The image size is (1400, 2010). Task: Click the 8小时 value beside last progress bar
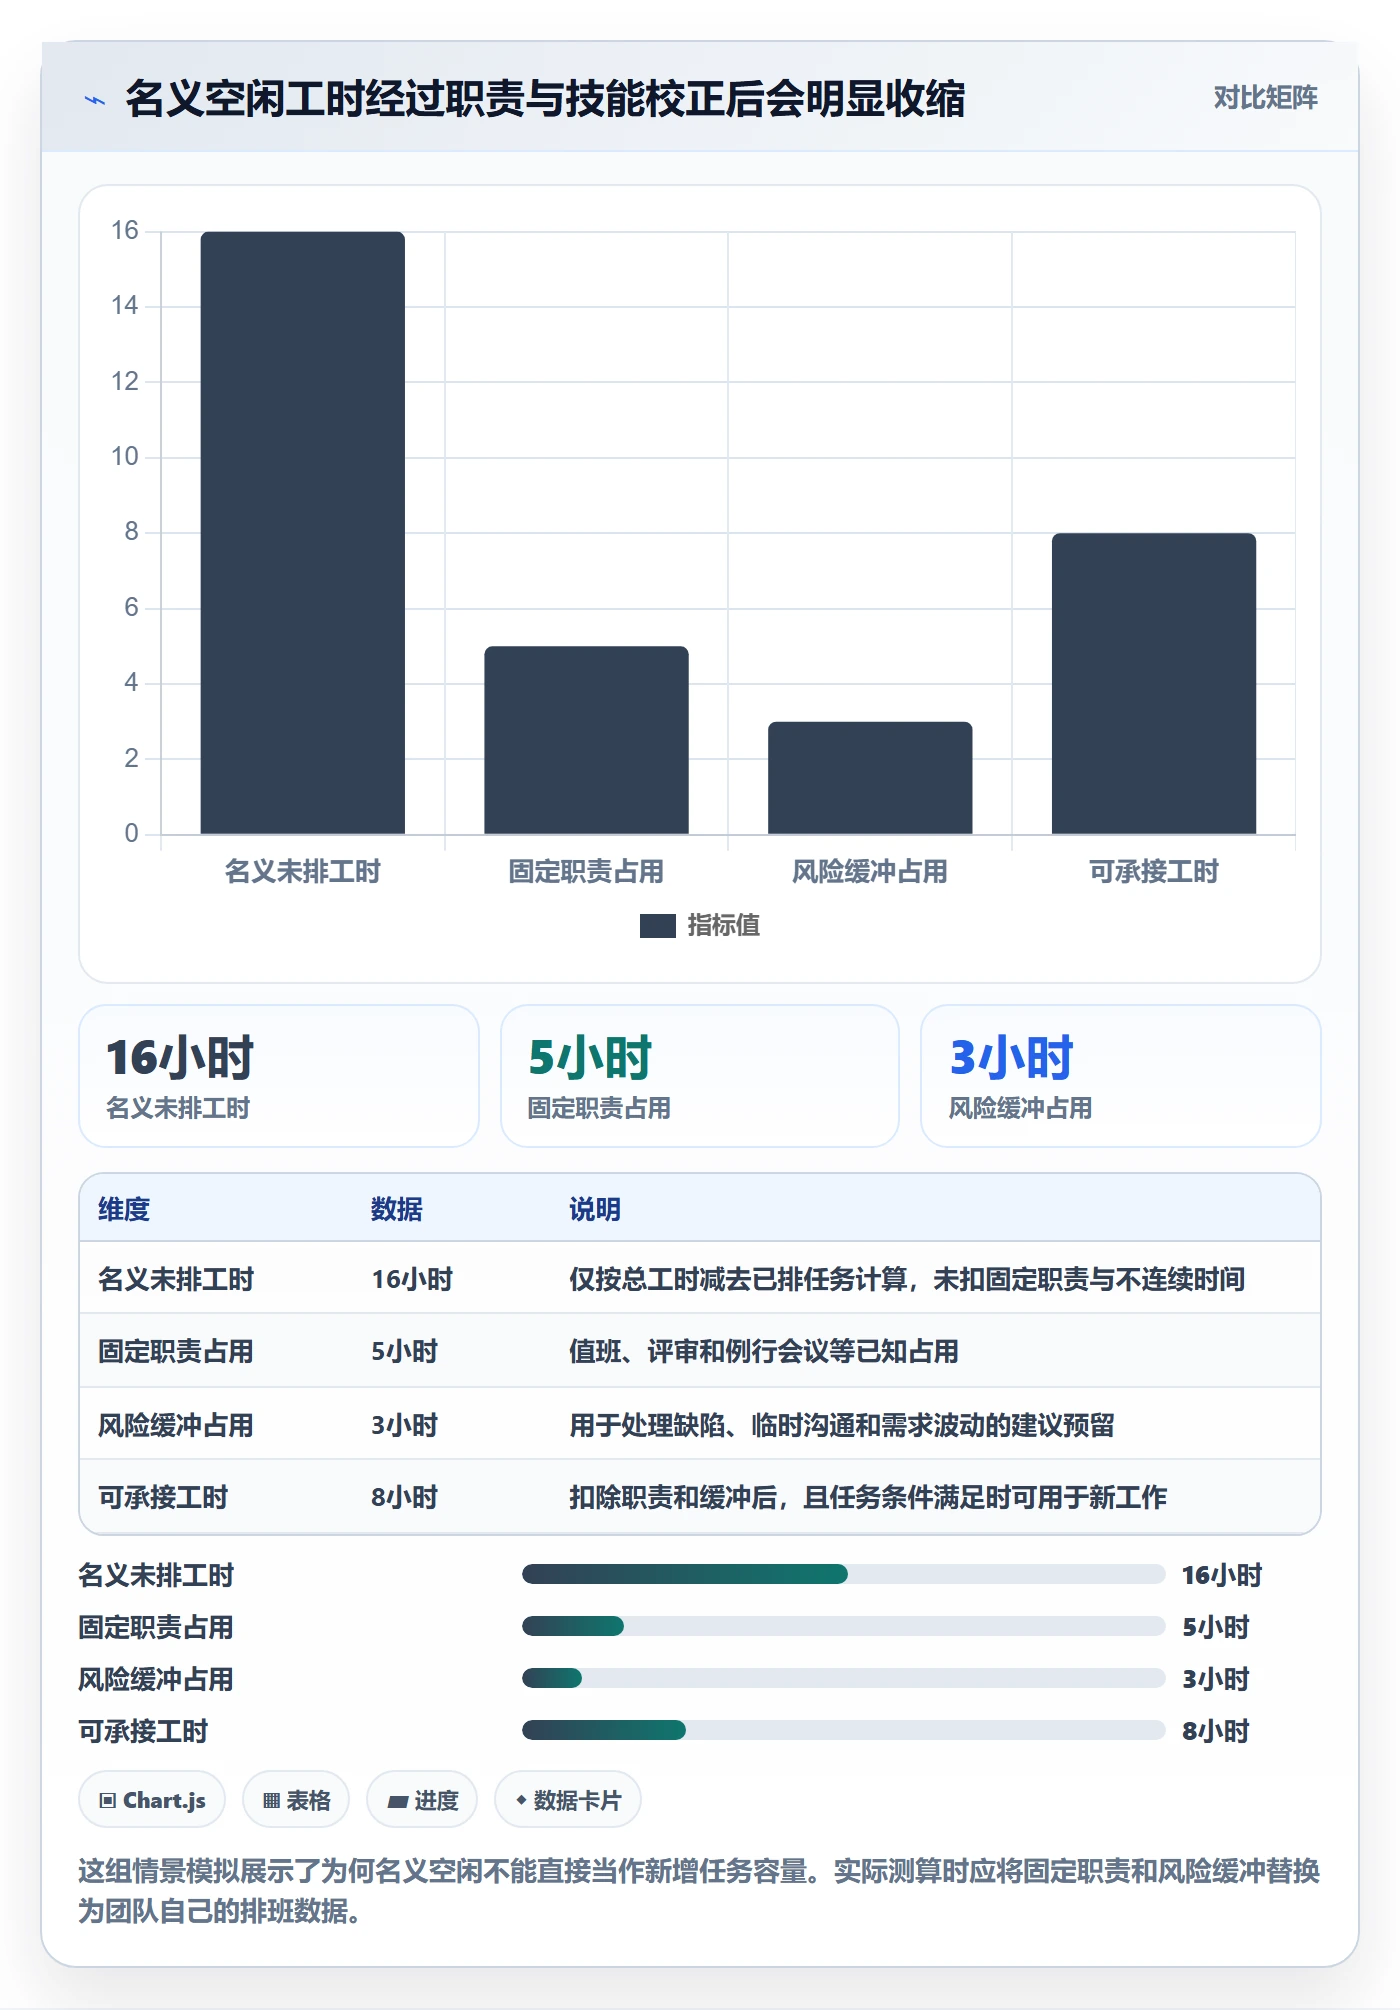[1216, 1731]
